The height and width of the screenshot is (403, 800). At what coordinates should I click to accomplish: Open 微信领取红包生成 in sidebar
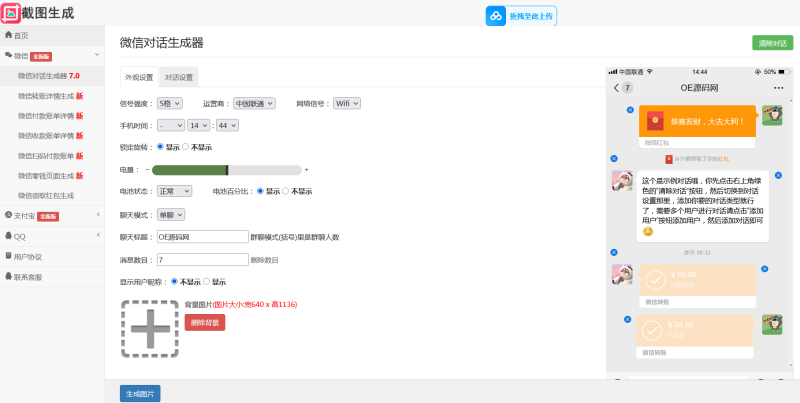[52, 195]
